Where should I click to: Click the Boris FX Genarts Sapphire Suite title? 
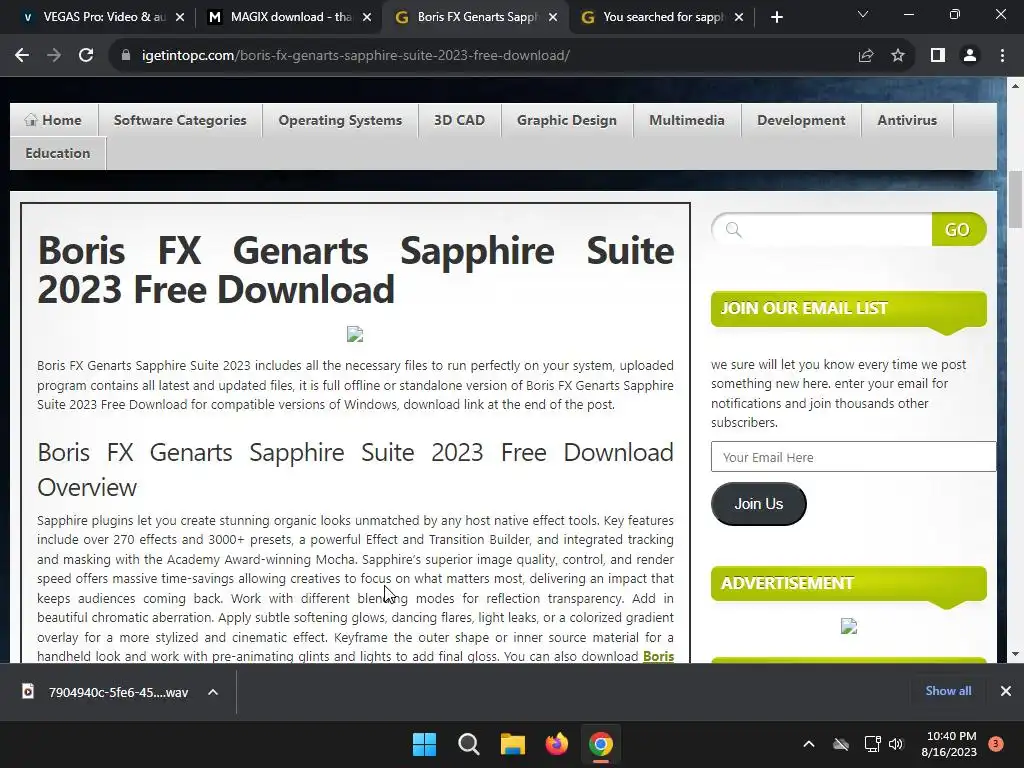[x=355, y=270]
